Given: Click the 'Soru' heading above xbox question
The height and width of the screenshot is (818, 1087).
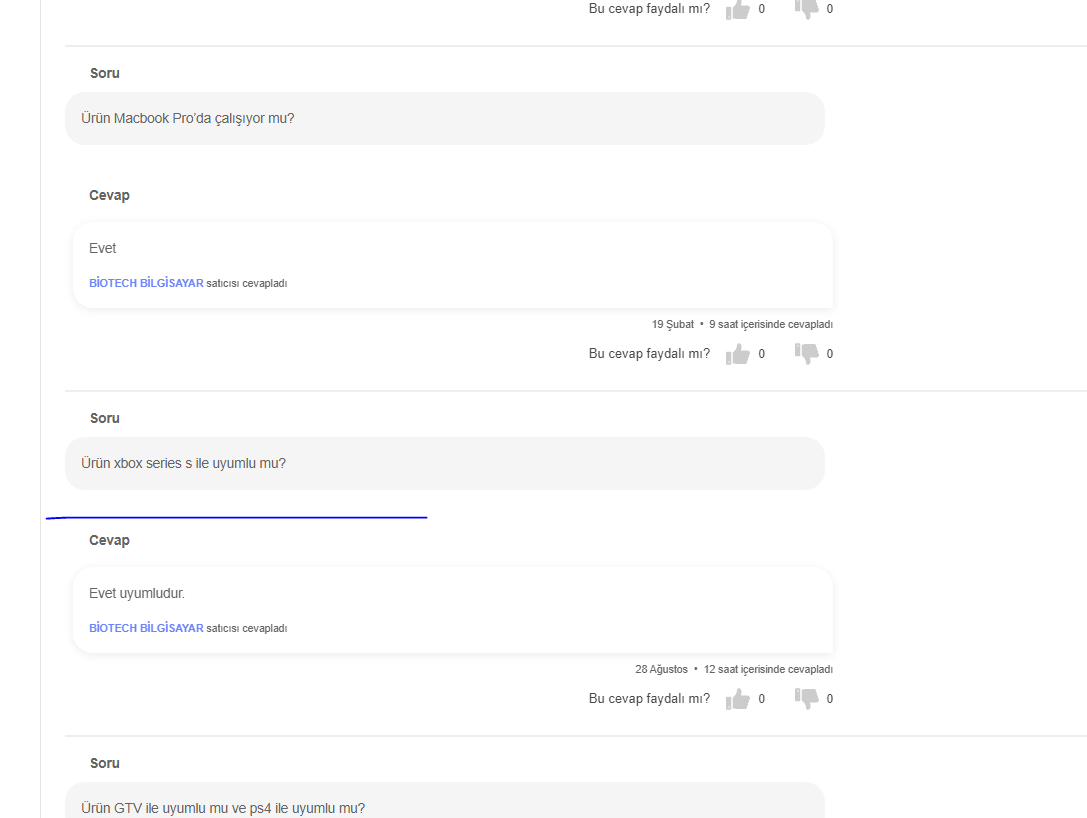Looking at the screenshot, I should point(105,418).
